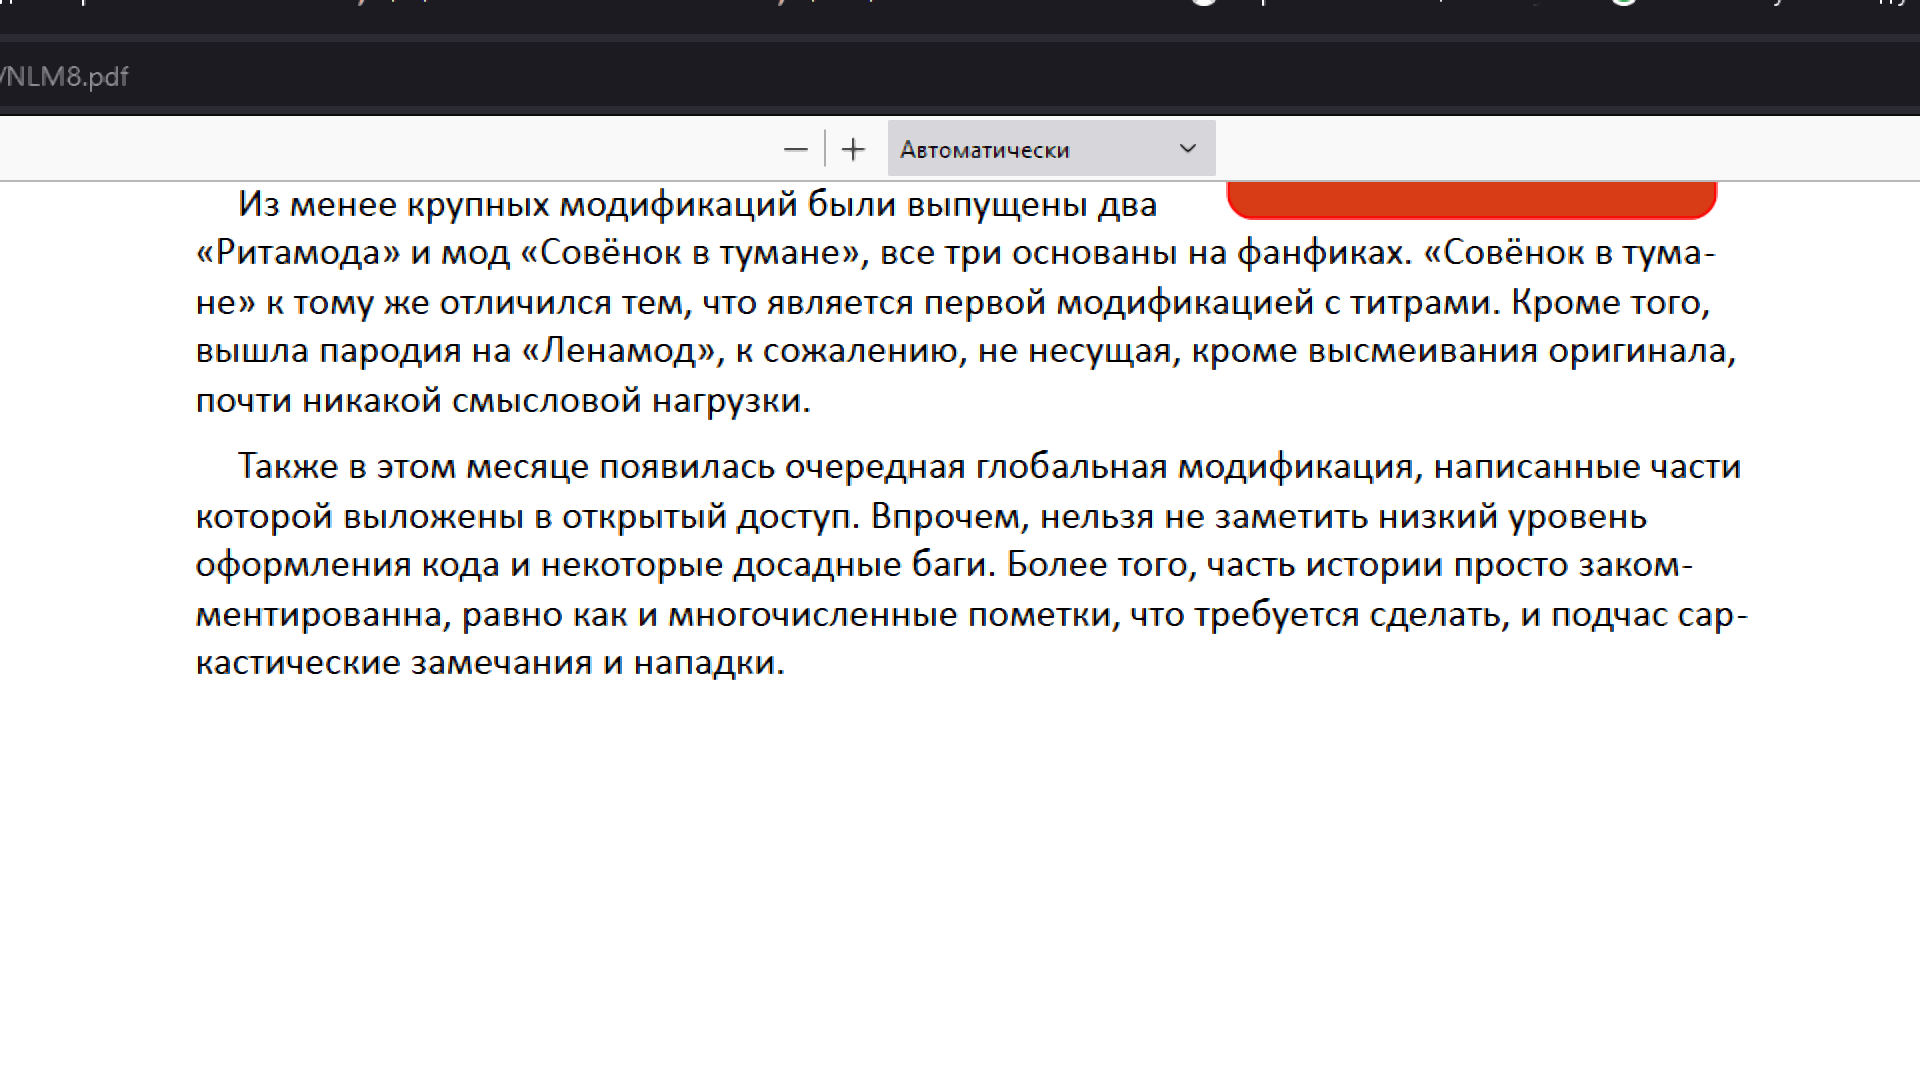The height and width of the screenshot is (1080, 1920).
Task: Click the zoom in plus icon
Action: [x=853, y=150]
